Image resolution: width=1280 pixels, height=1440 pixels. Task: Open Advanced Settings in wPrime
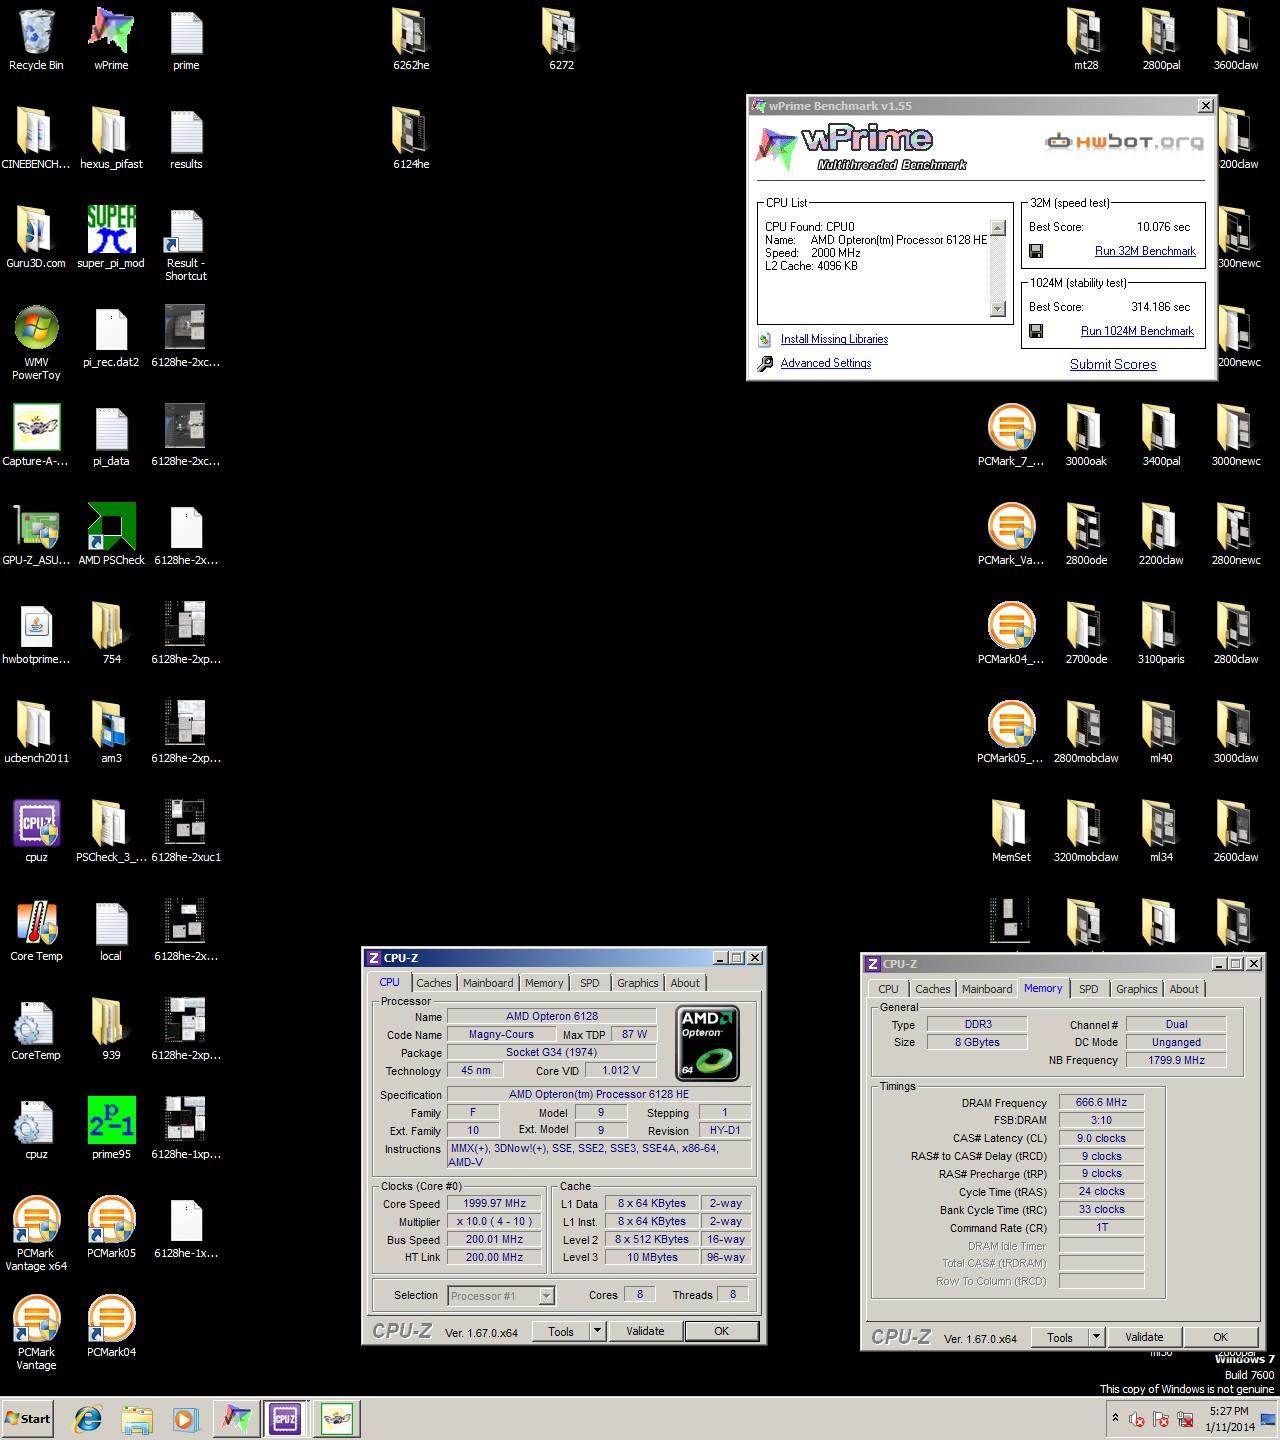tap(825, 363)
